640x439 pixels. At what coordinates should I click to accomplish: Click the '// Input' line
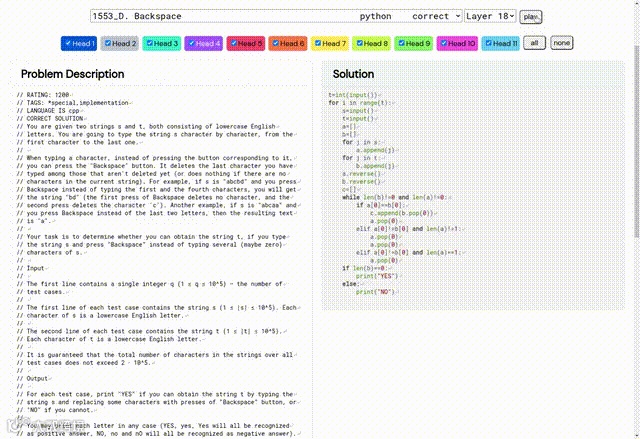pyautogui.click(x=30, y=268)
